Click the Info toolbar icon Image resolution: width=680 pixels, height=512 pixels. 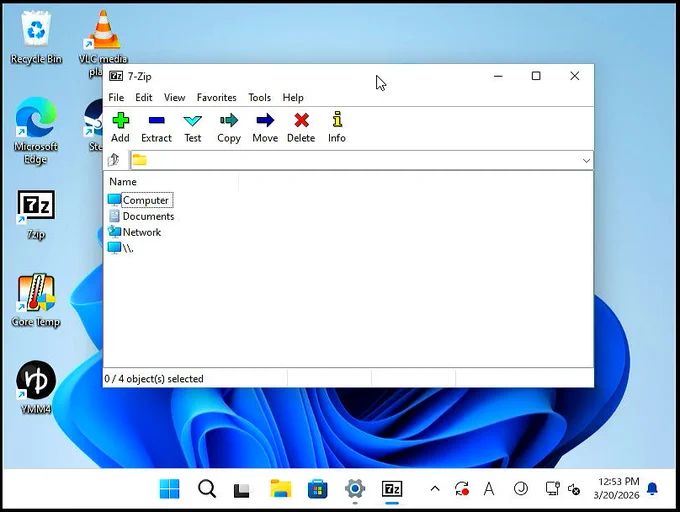pos(337,127)
